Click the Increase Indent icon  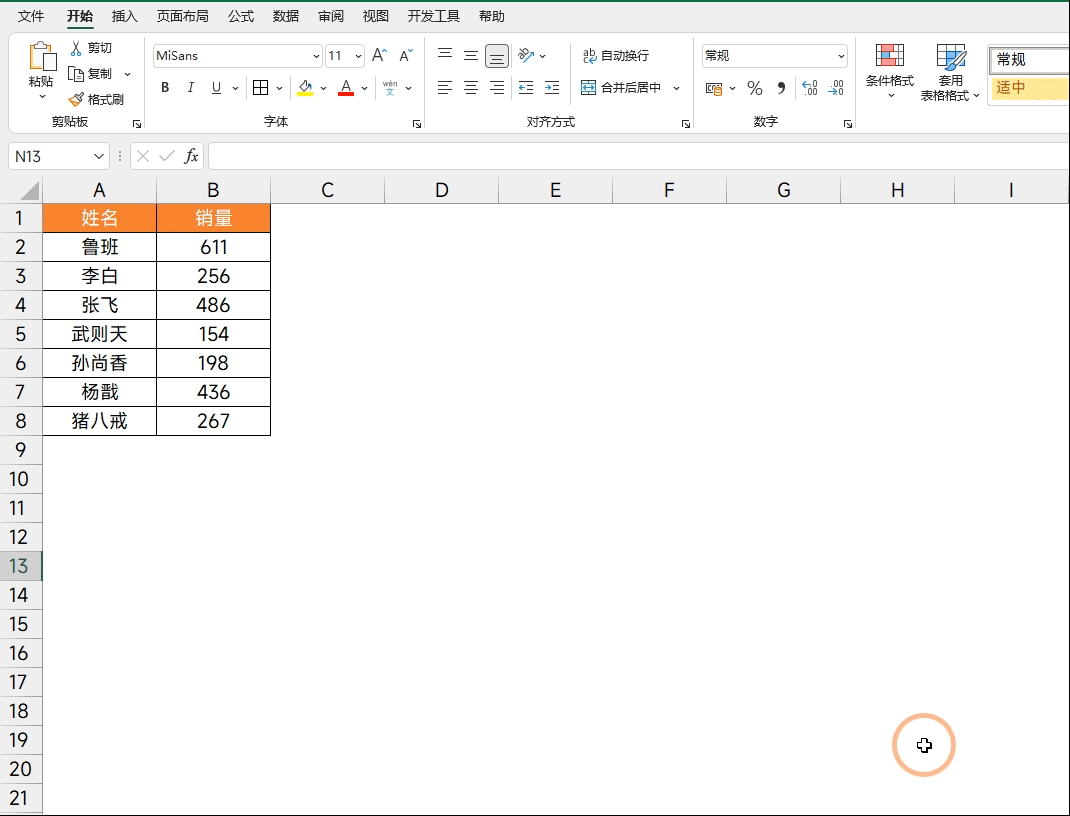(x=551, y=87)
